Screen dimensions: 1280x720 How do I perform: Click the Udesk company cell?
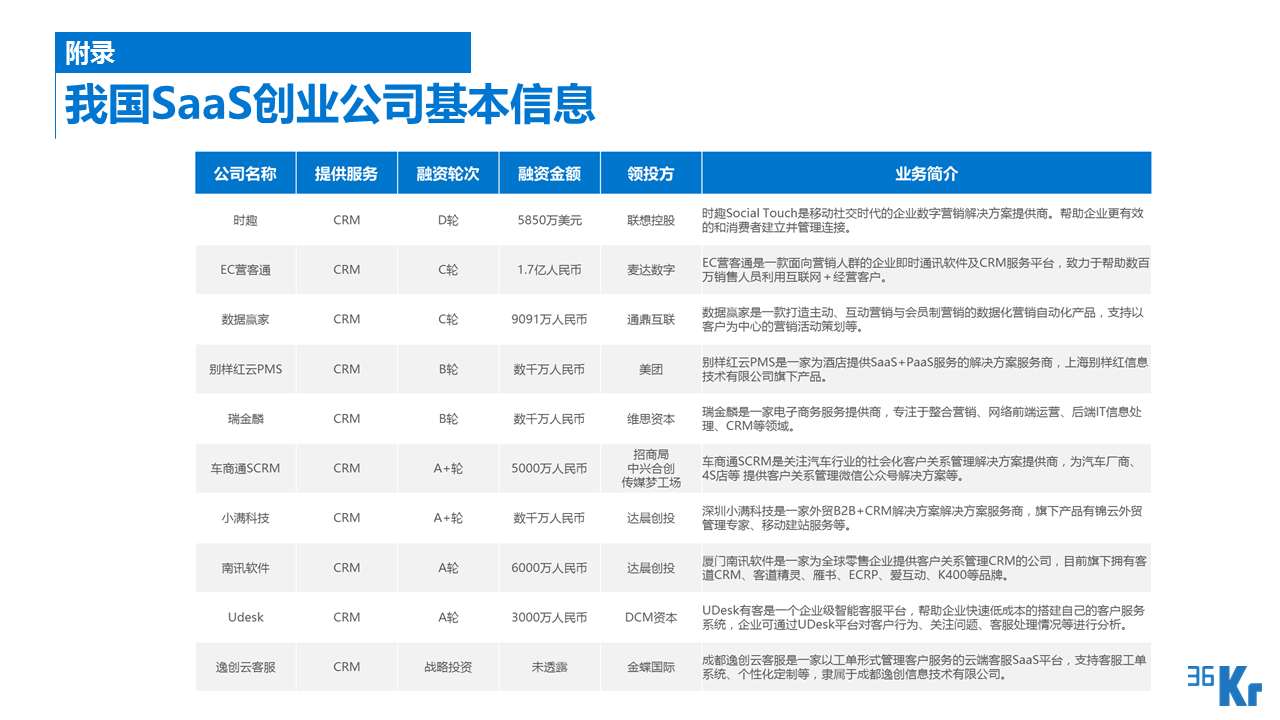[x=245, y=617]
